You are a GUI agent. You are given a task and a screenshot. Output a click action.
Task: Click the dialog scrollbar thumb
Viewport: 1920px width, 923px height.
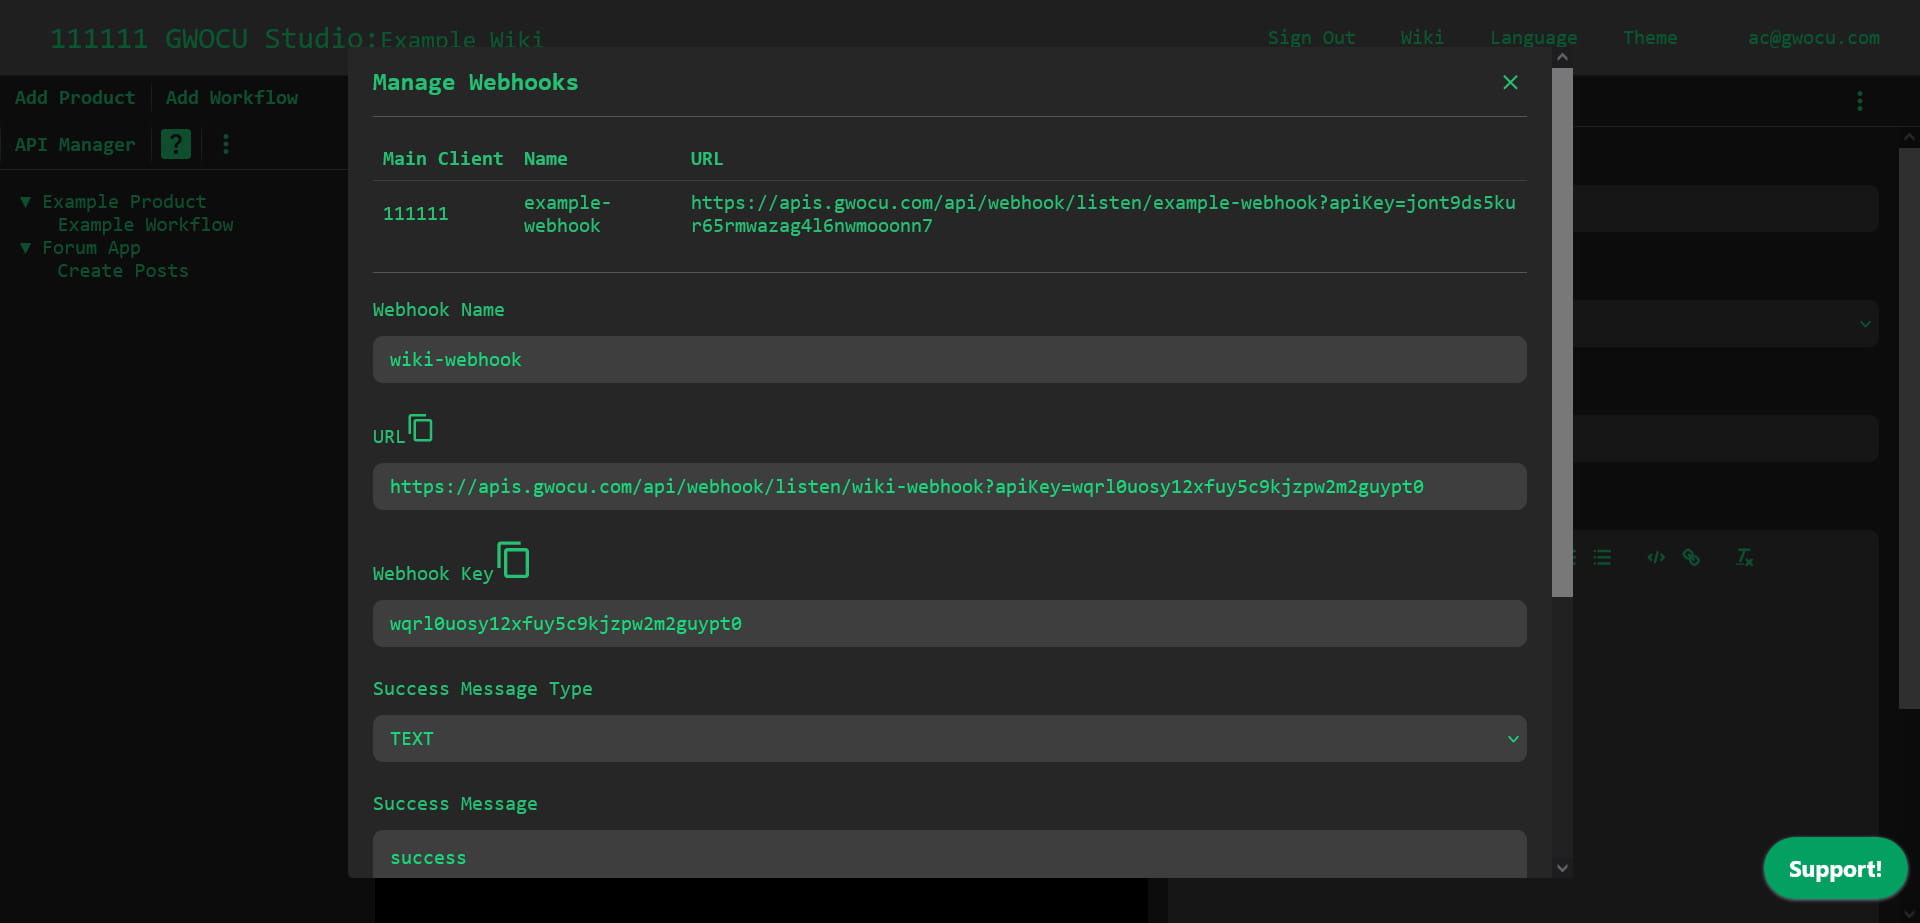(x=1562, y=332)
